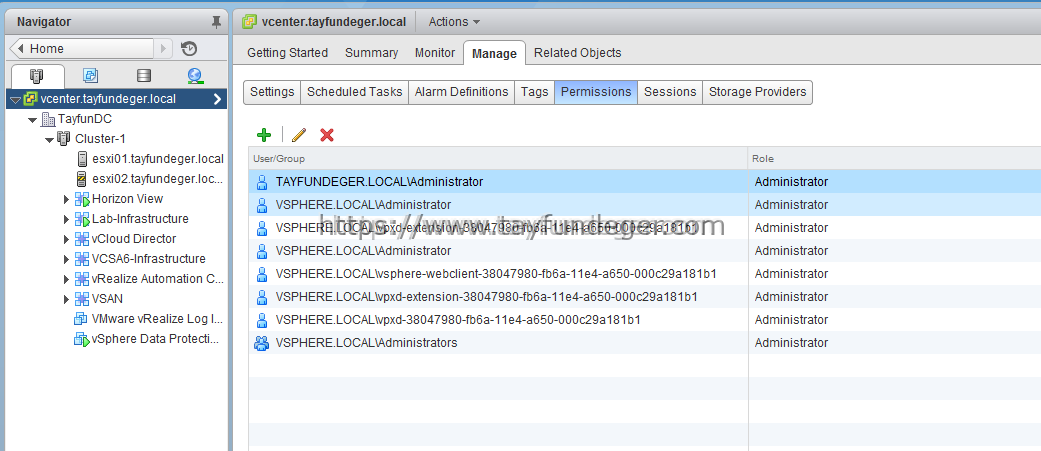Open the Related Objects tab
Screen dimensions: 1041x451
tap(578, 52)
